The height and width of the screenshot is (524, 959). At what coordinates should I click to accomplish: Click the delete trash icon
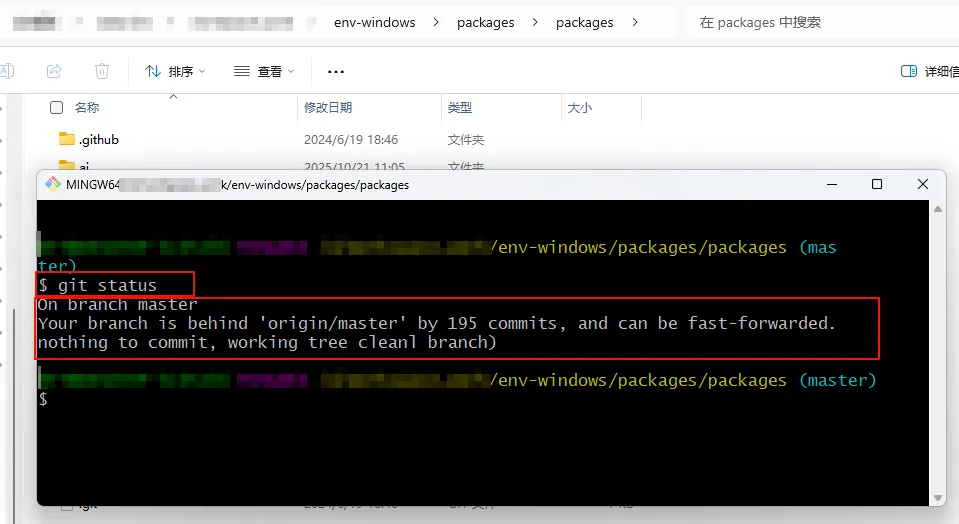tap(102, 71)
